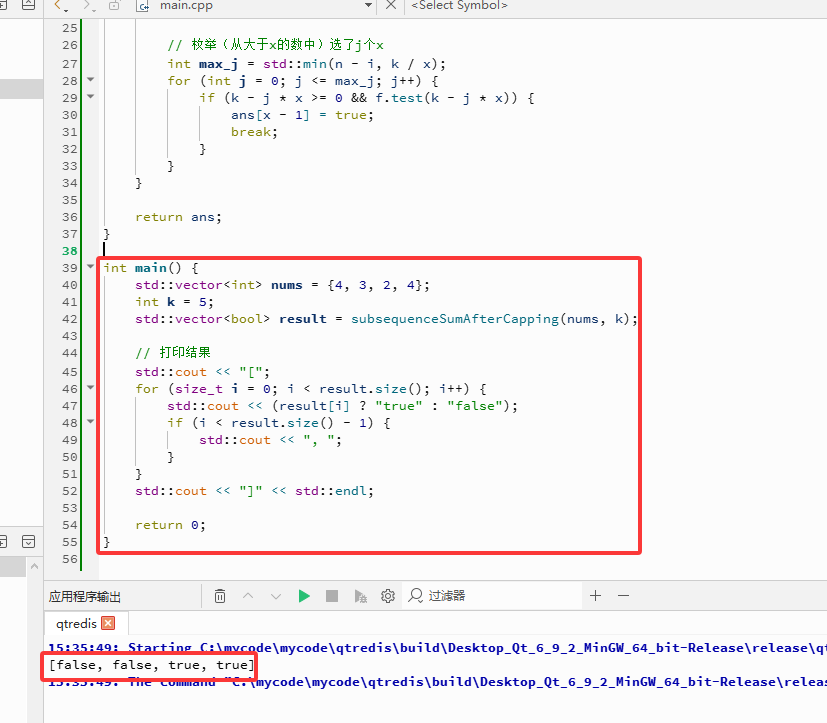Click the 'return ans;' statement
The height and width of the screenshot is (723, 827).
178,217
